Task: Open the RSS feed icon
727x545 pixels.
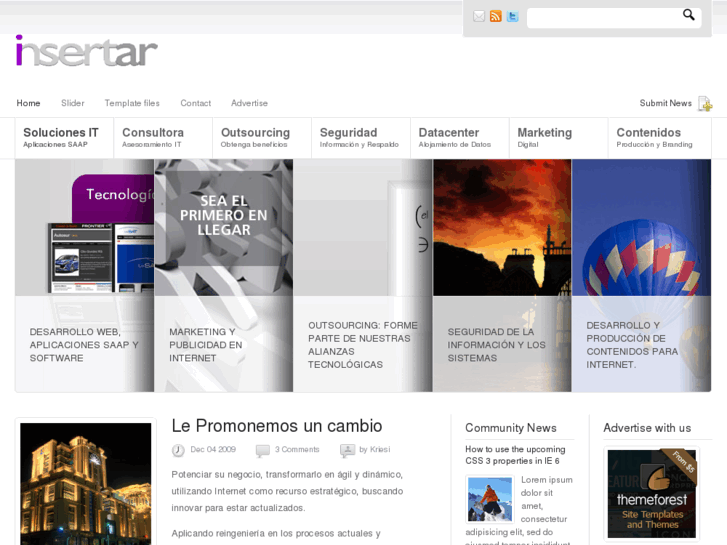Action: coord(496,17)
